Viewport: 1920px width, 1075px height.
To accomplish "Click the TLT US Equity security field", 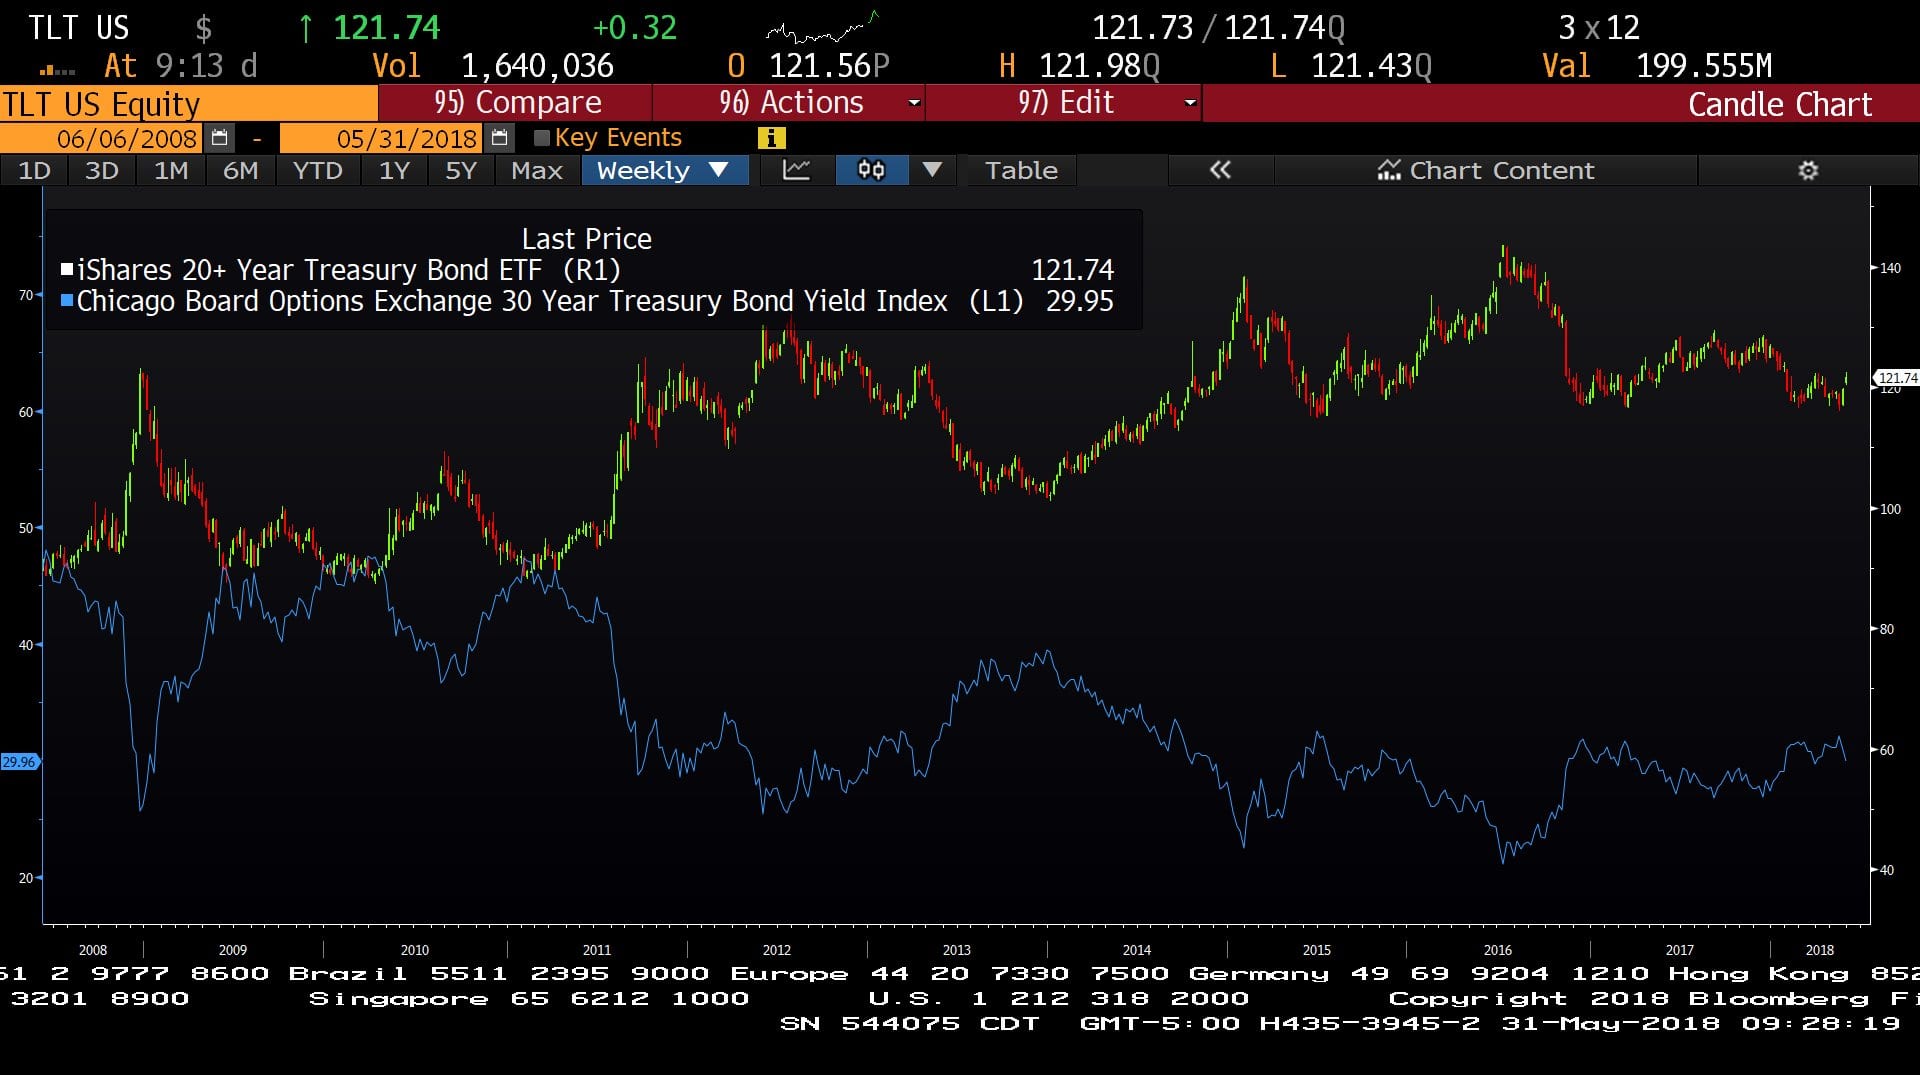I will [188, 104].
